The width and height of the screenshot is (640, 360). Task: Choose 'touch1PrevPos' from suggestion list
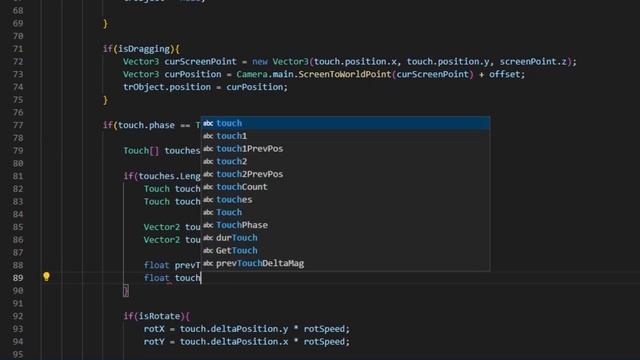[345, 149]
